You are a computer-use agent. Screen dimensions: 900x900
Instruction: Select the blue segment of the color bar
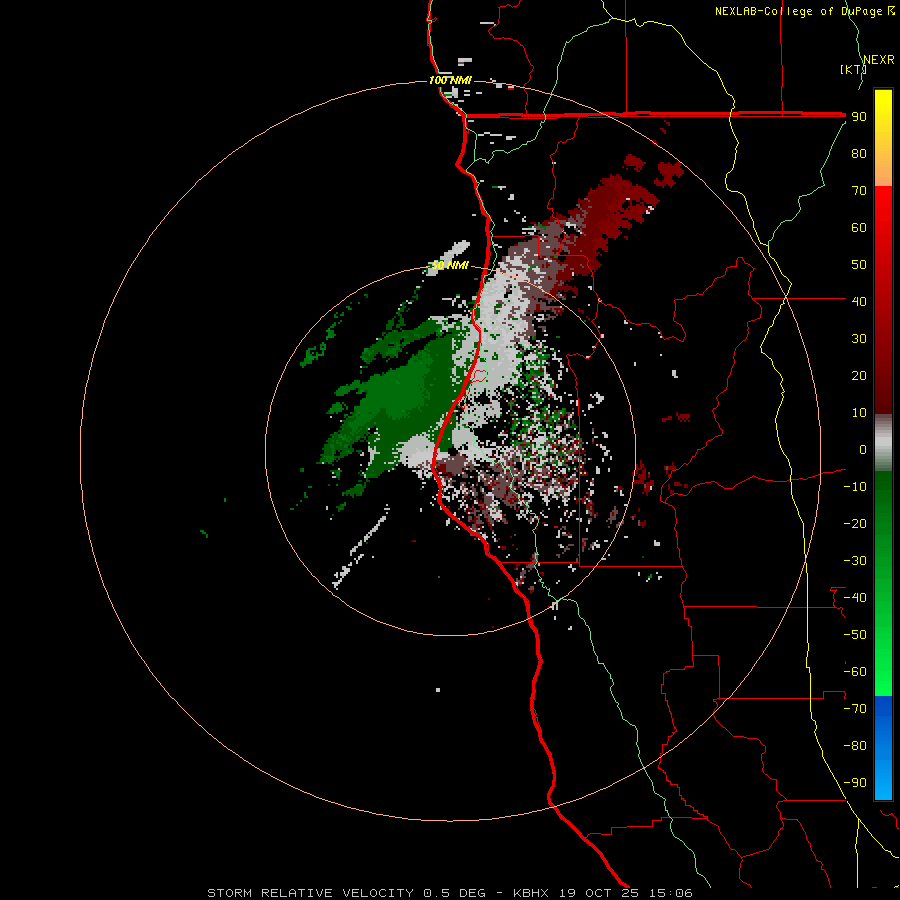tap(883, 748)
